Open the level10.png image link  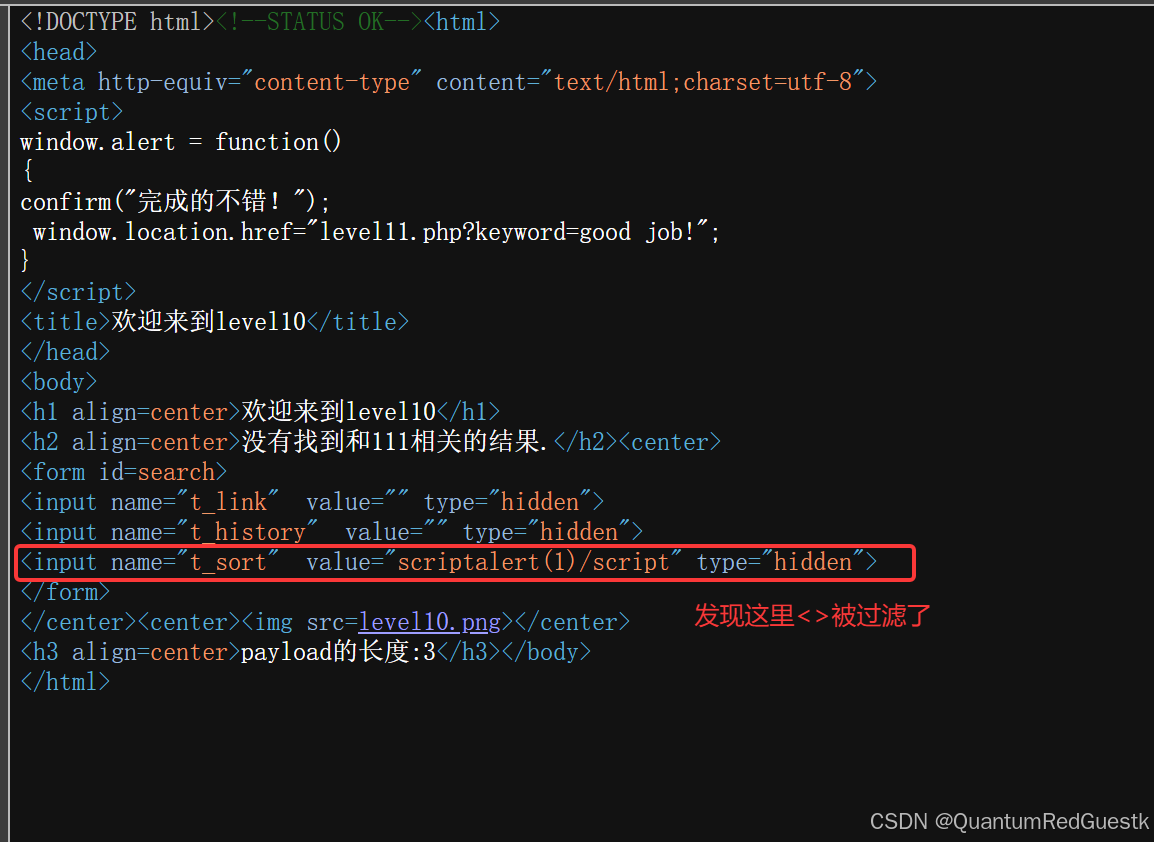tap(429, 623)
